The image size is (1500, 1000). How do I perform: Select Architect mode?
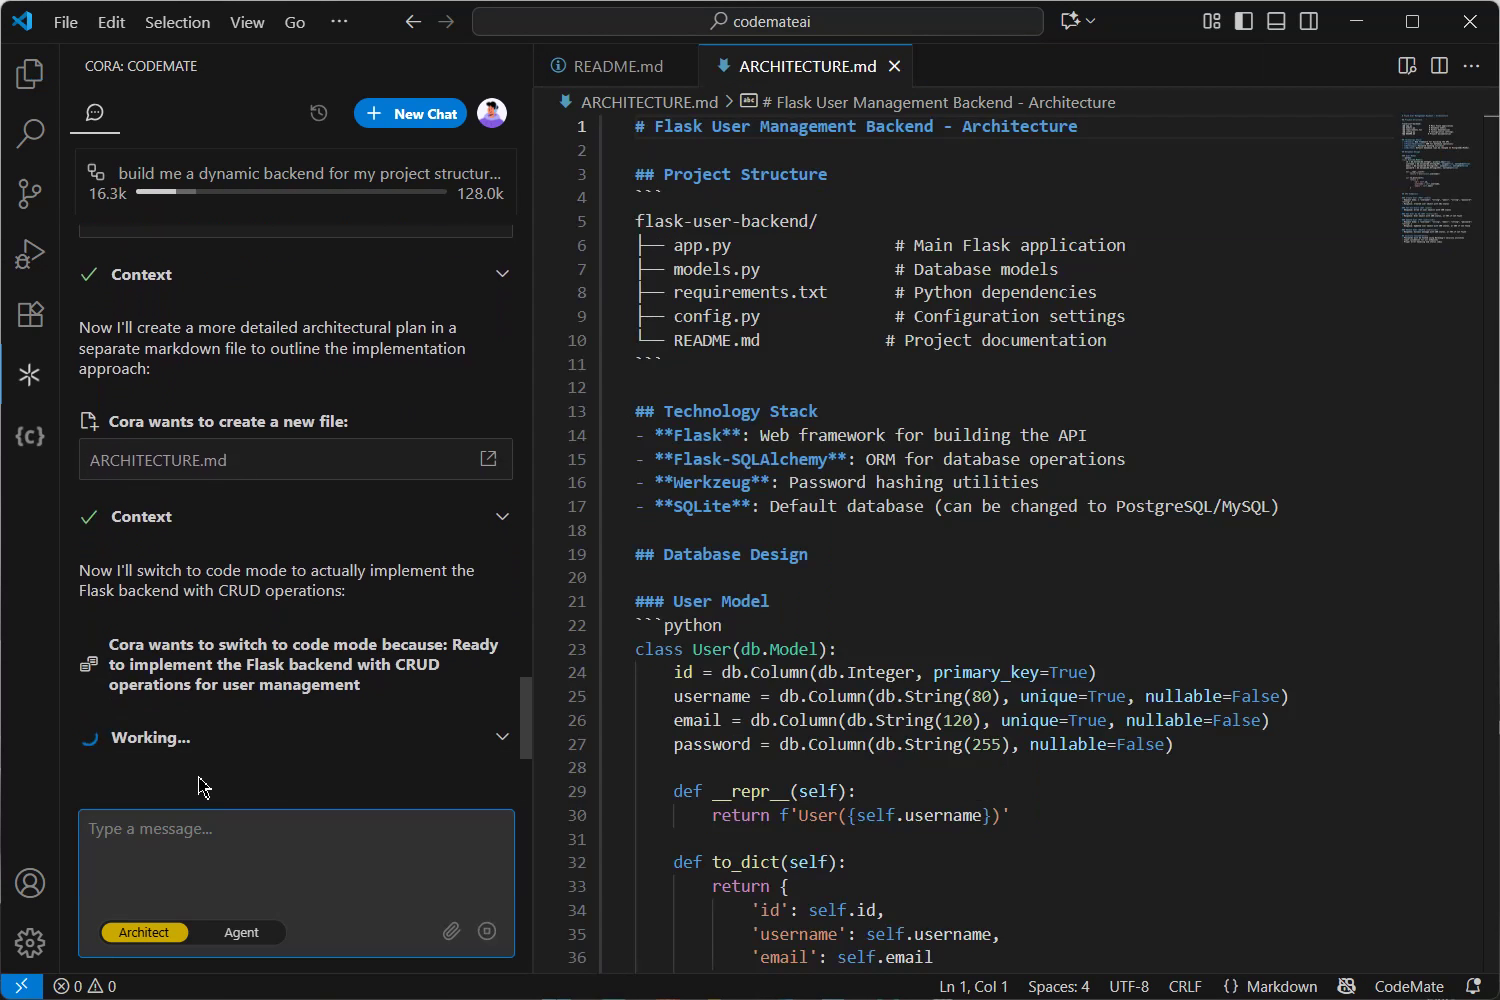[x=144, y=932]
